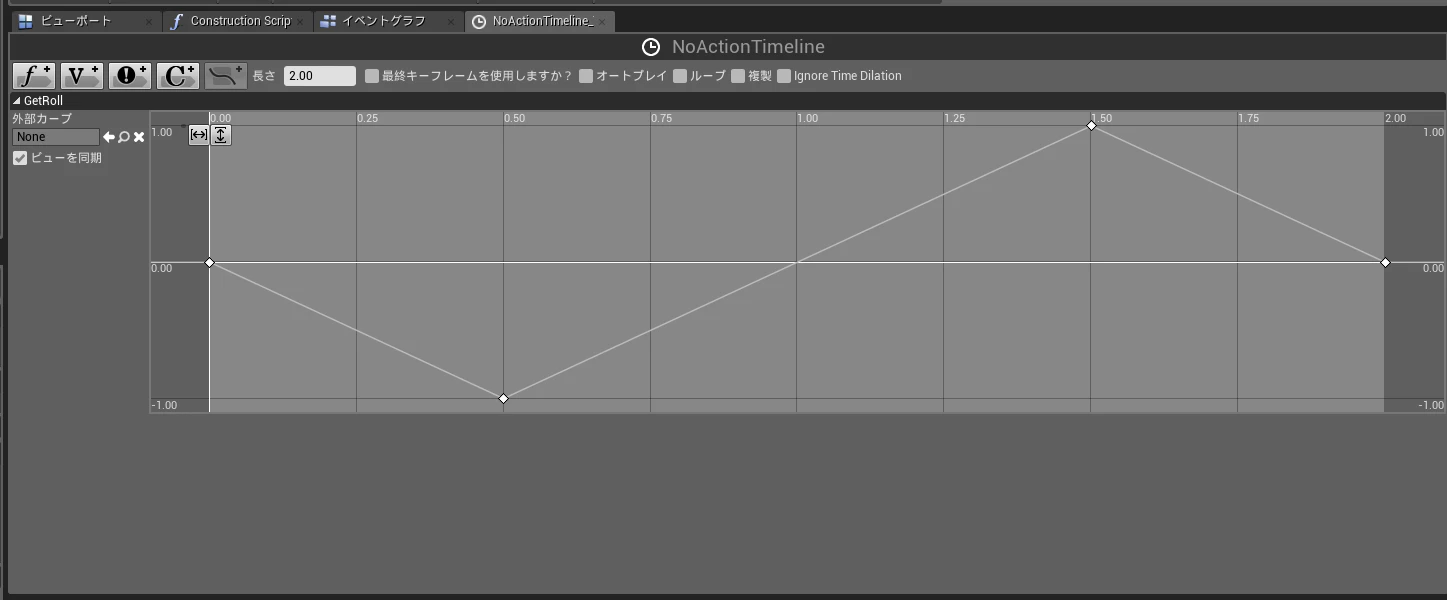Add a float track to the timeline
Image resolution: width=1447 pixels, height=600 pixels.
35,76
